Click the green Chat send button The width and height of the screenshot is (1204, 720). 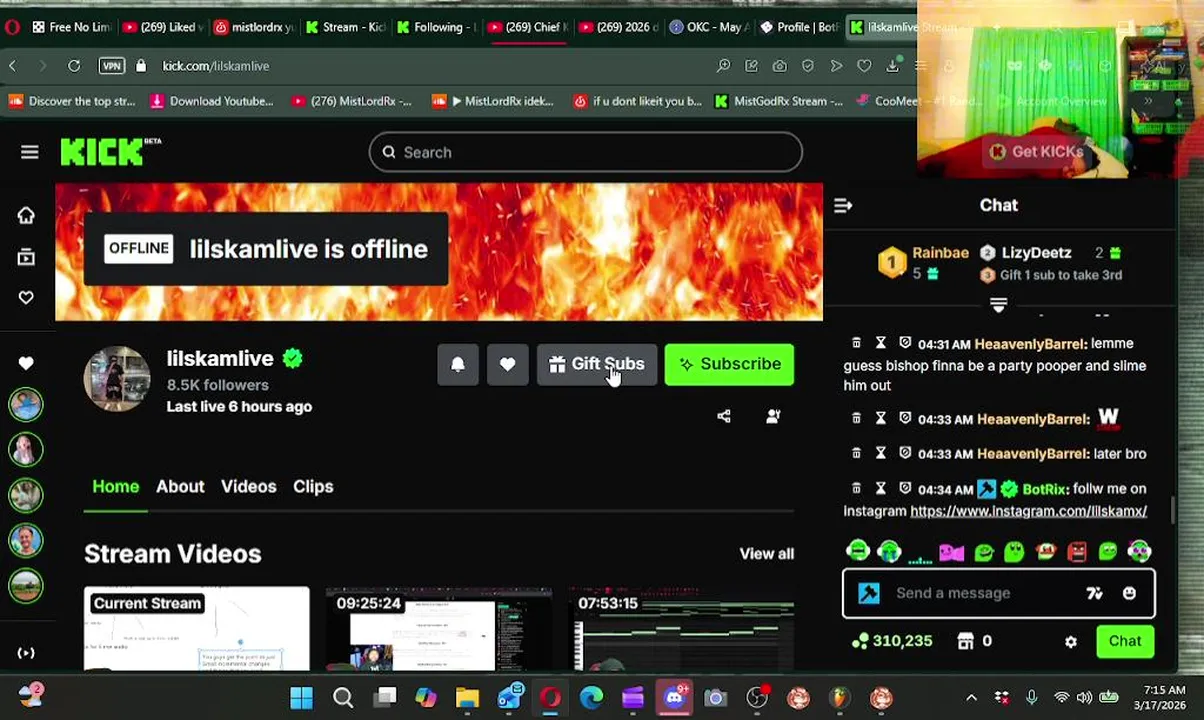coord(1124,641)
